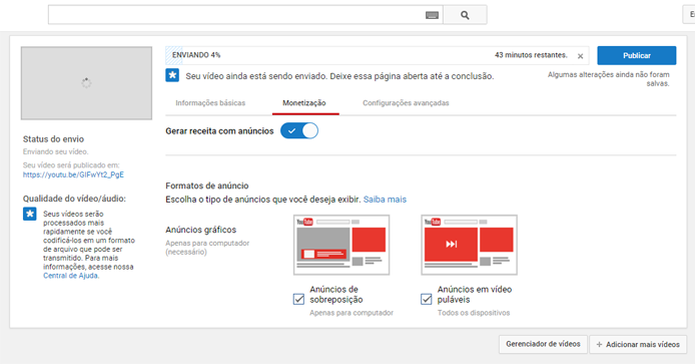Click 'Algumas alterações ainda não foram salvas' notice

pos(609,79)
